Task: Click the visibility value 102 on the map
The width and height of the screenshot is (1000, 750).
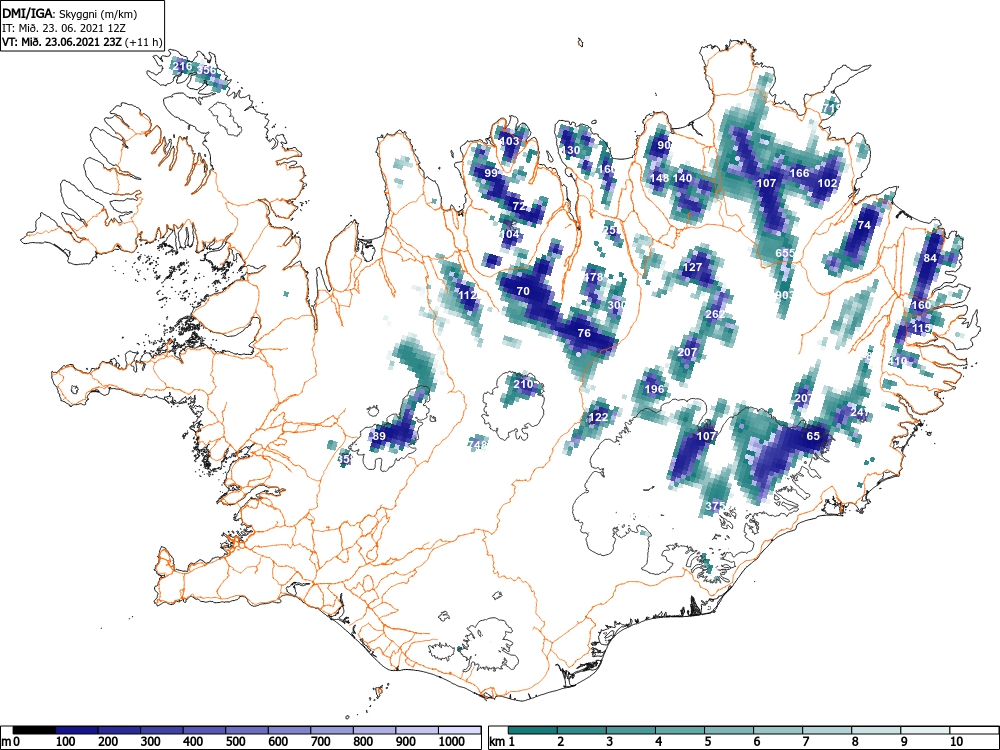Action: coord(827,182)
